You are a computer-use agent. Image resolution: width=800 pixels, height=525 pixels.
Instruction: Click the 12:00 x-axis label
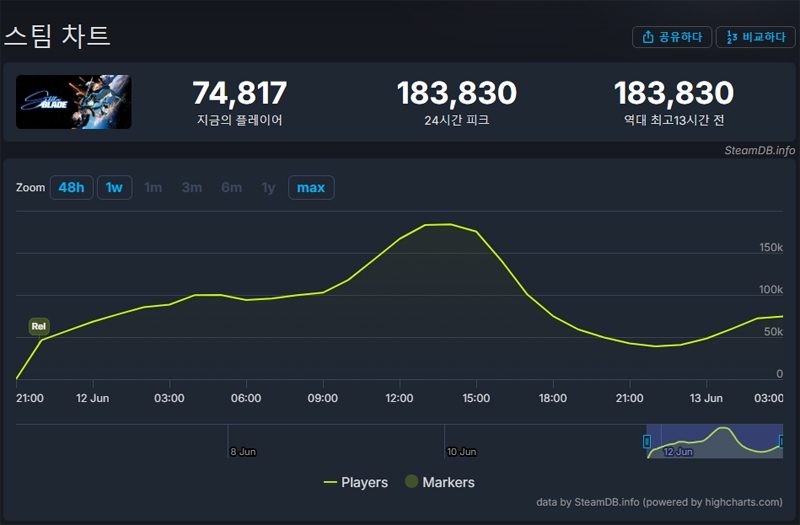[x=399, y=398]
